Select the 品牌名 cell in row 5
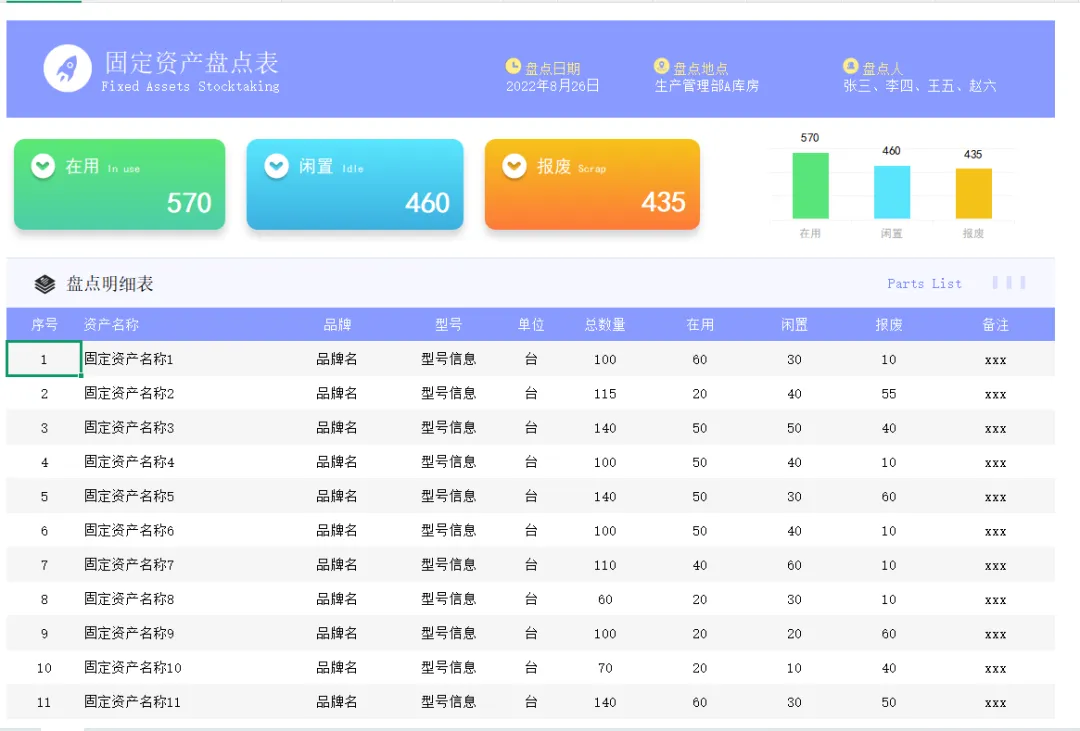 337,496
